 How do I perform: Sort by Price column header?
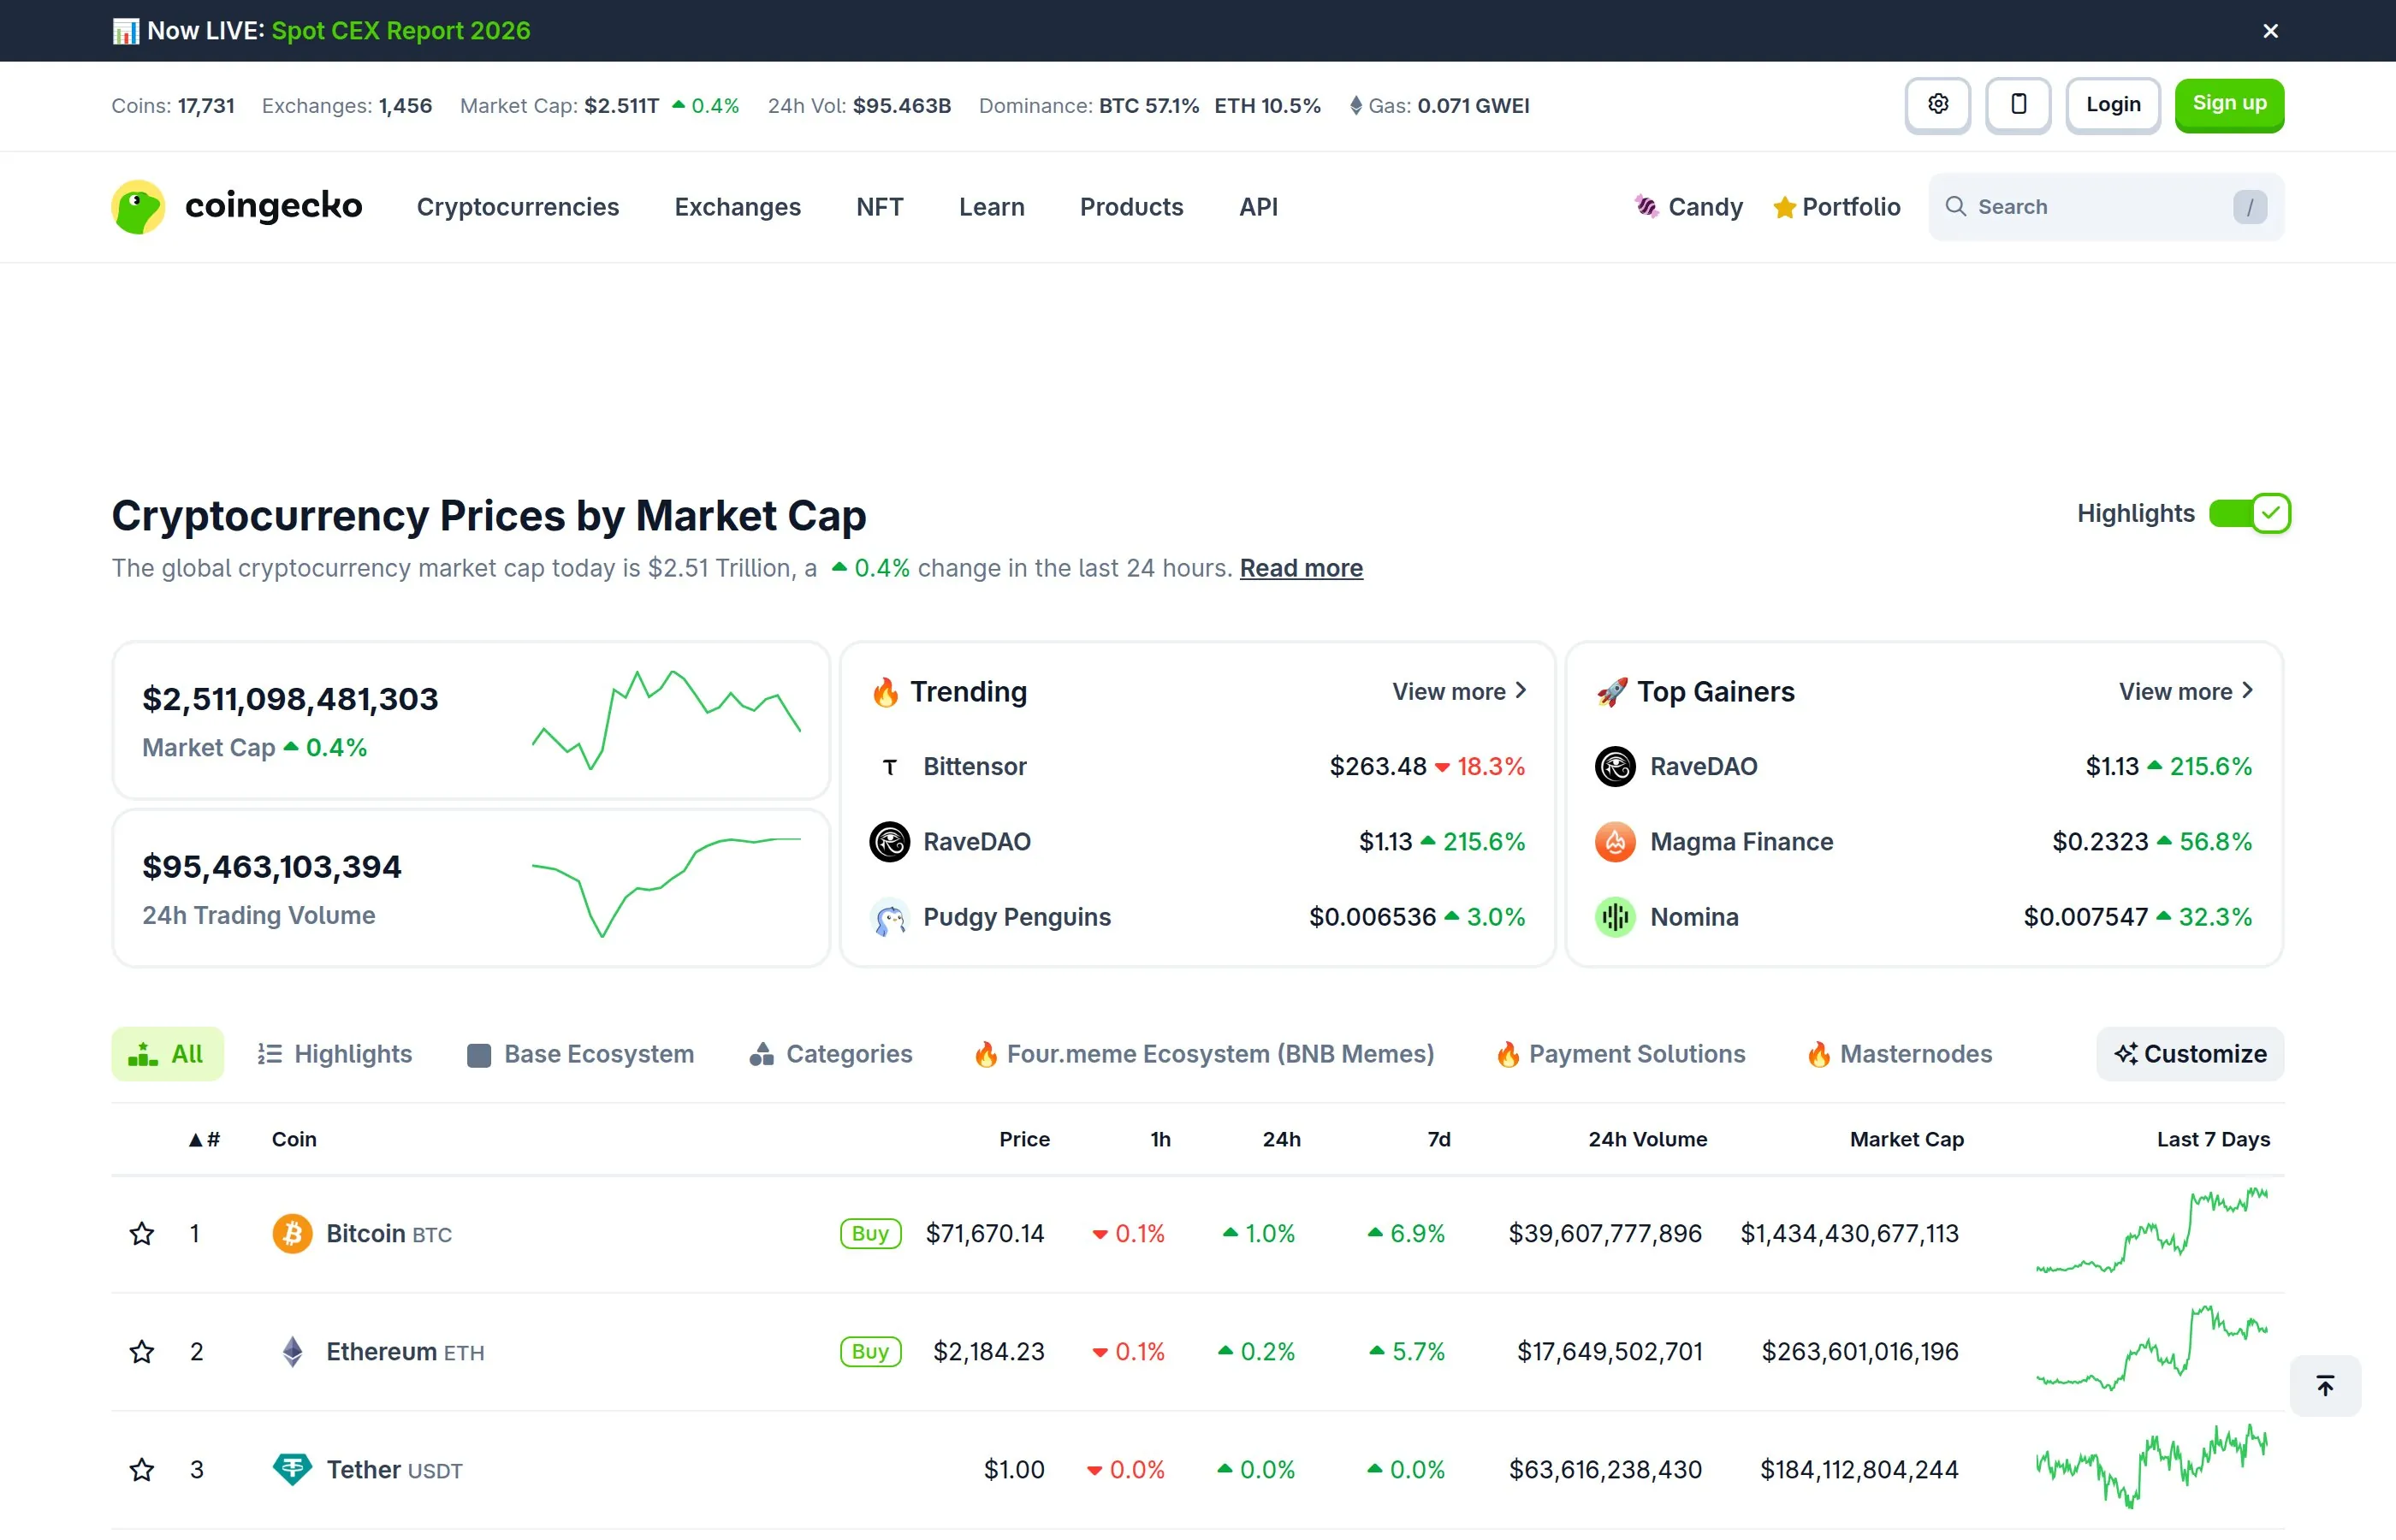[x=1024, y=1139]
